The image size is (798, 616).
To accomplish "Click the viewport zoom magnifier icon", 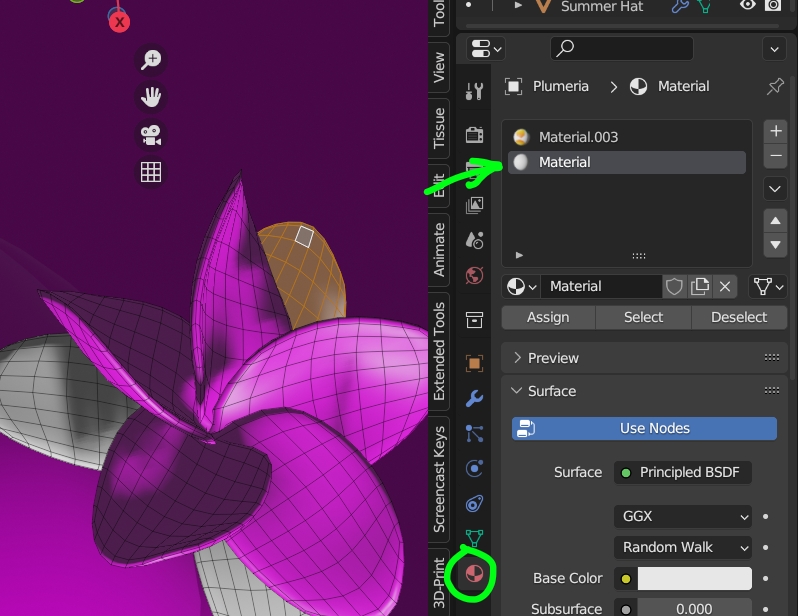I will click(151, 60).
